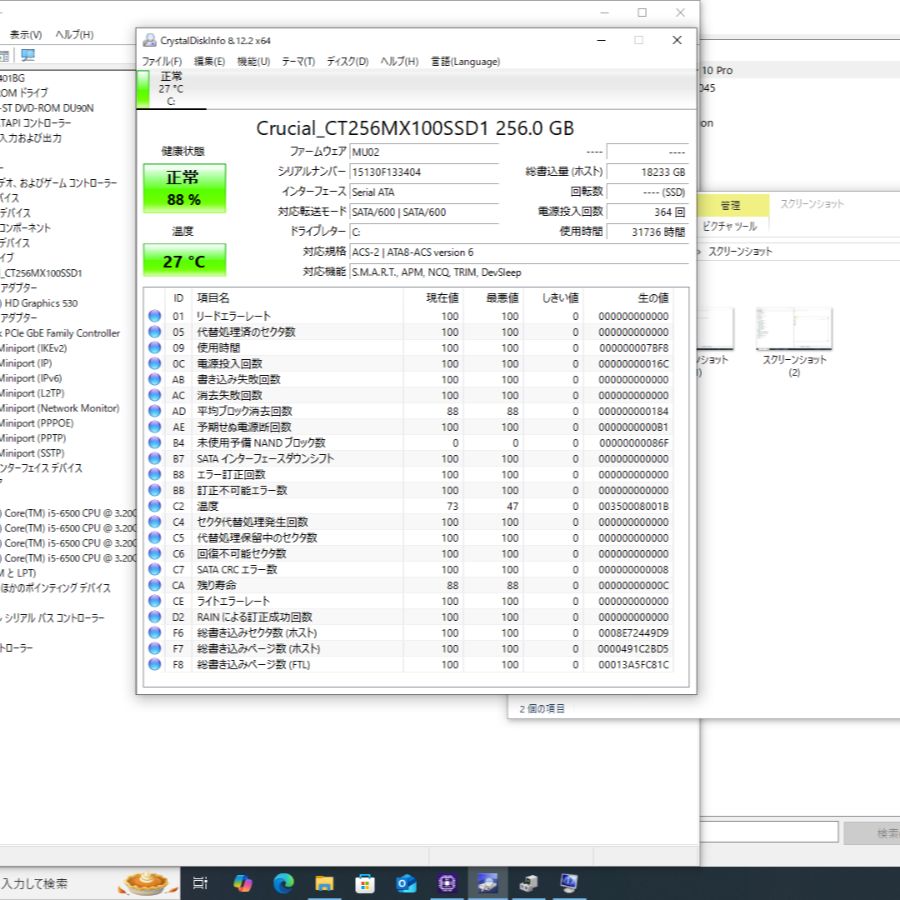Viewport: 900px width, 900px height.
Task: Click the status orb for 使用時間 row 09
Action: click(154, 348)
